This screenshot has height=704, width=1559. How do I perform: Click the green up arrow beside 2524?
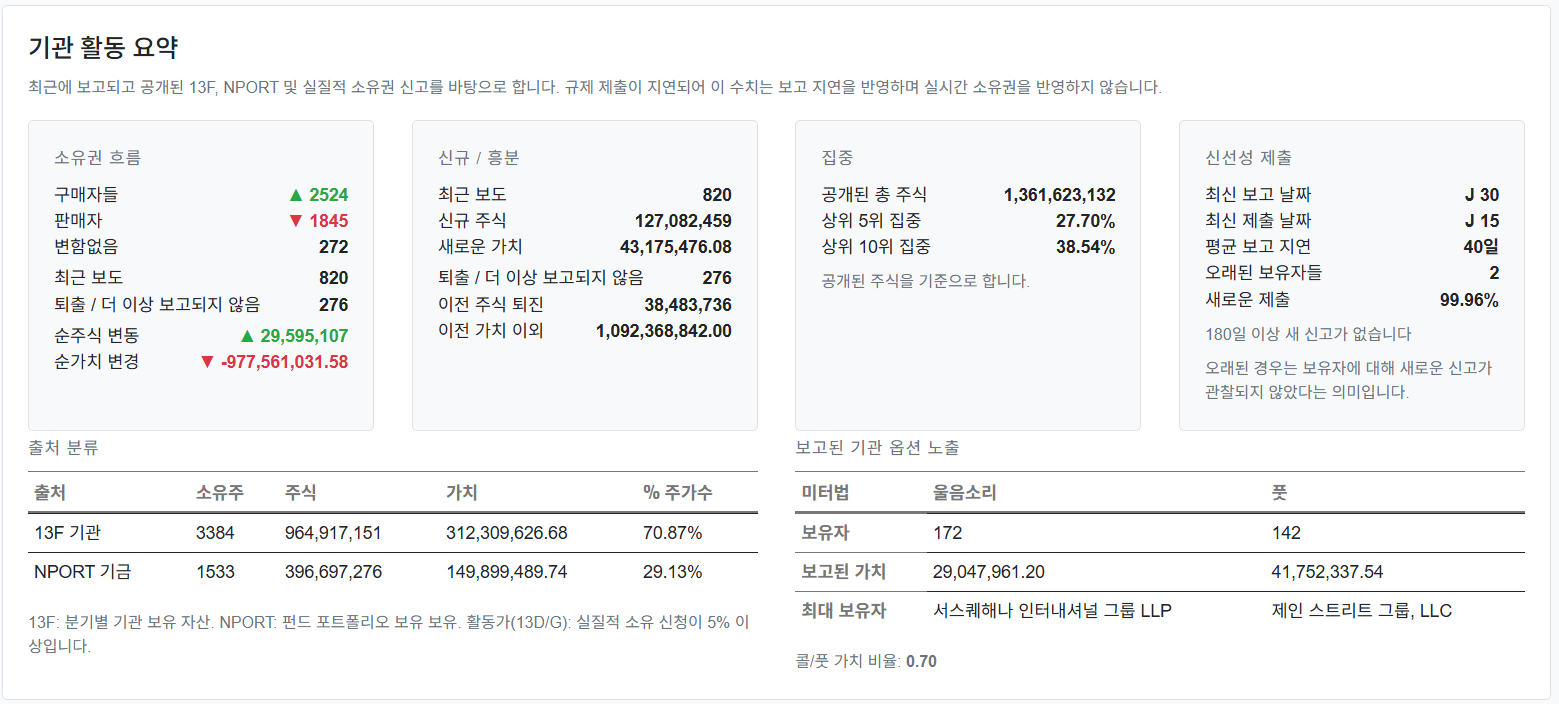point(295,195)
